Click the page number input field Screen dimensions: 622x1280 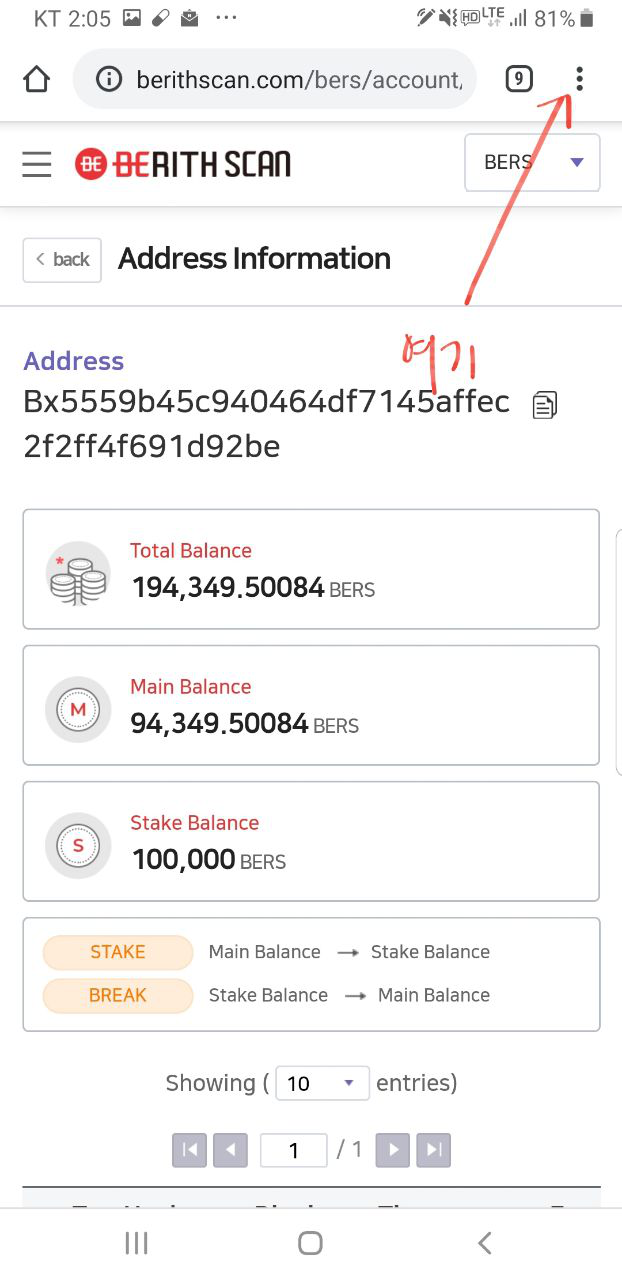pos(294,1150)
